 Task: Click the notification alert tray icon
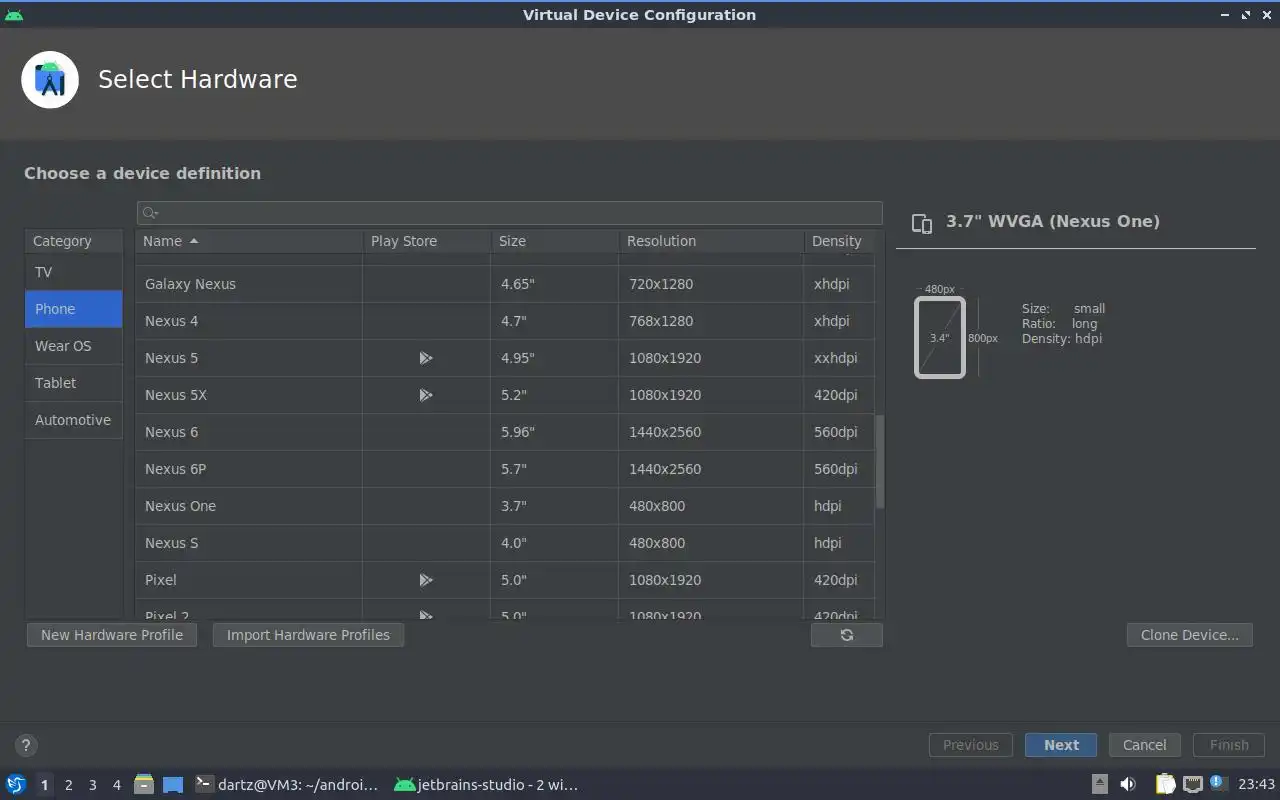1217,783
